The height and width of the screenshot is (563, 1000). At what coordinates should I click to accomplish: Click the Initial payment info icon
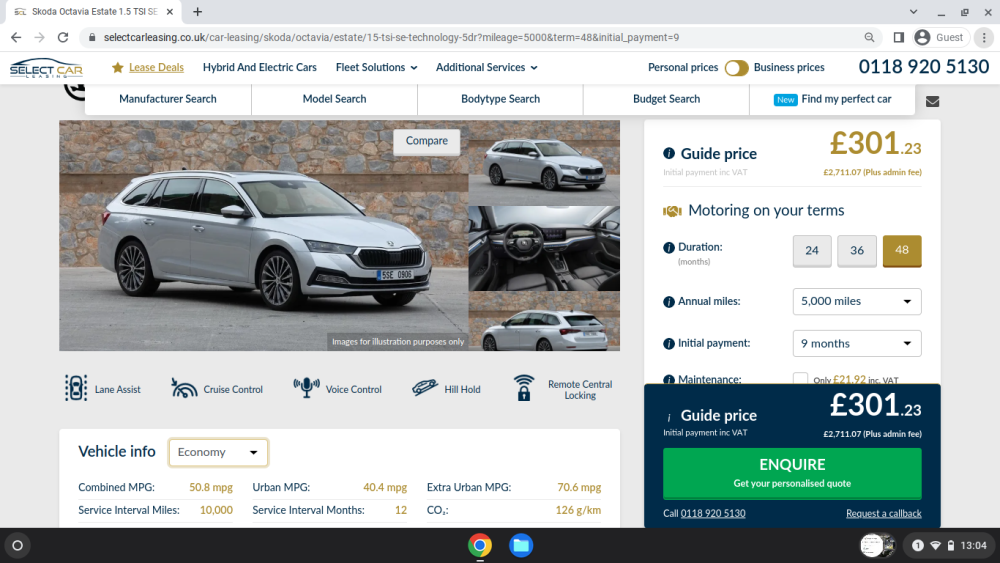tap(669, 344)
